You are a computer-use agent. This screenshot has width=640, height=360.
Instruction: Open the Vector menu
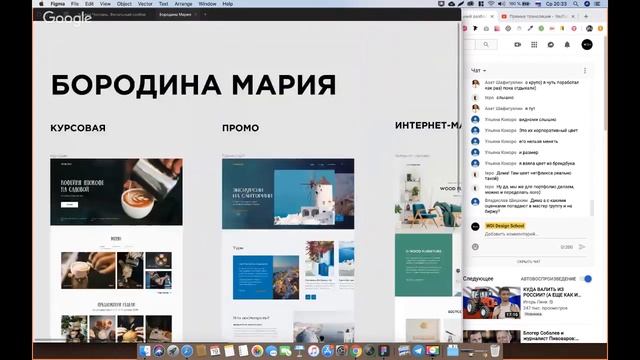tap(145, 4)
